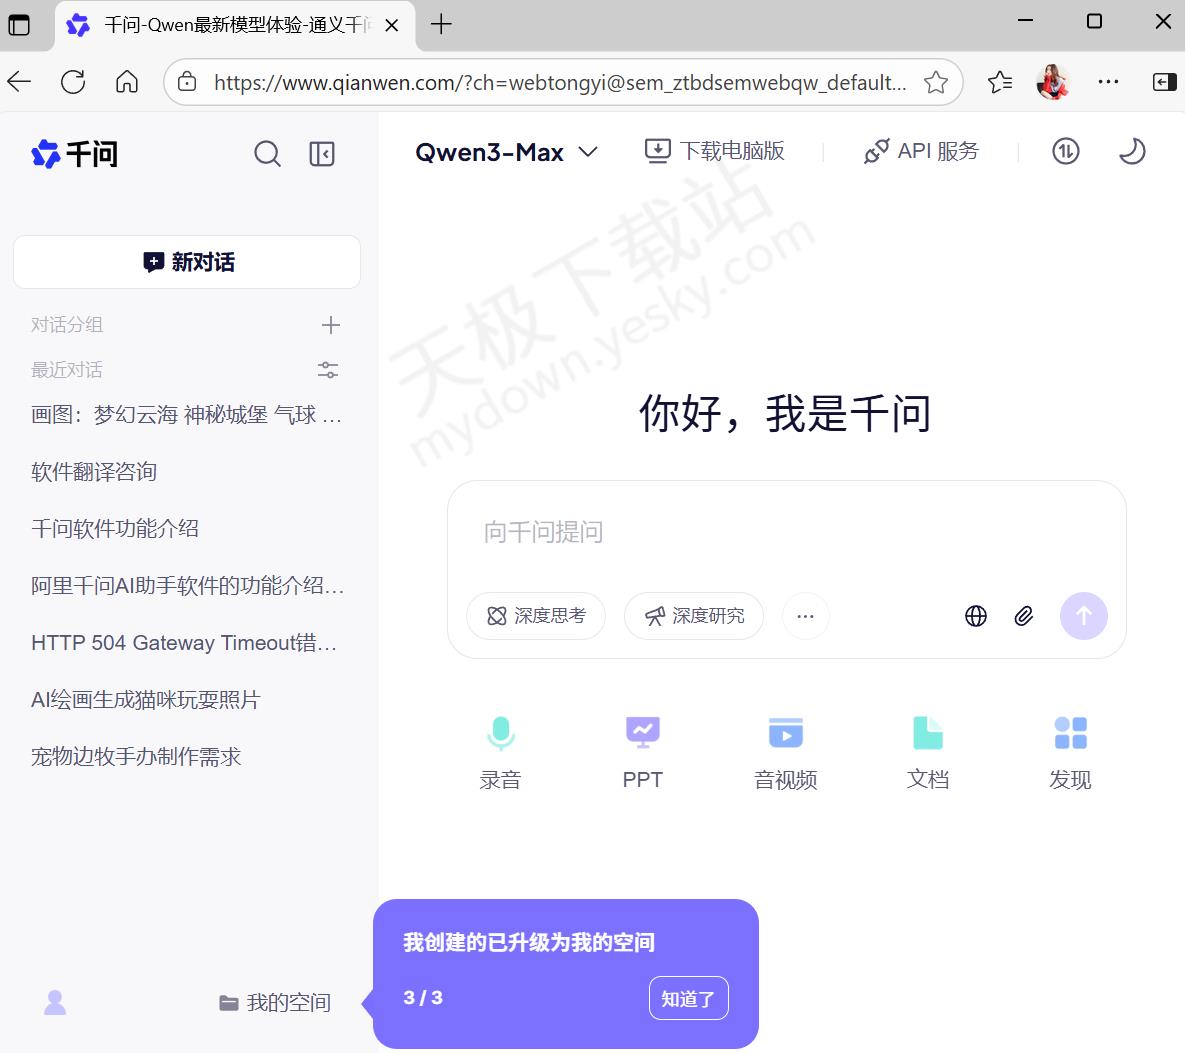Collapse the sidebar with the panel icon

coord(322,154)
